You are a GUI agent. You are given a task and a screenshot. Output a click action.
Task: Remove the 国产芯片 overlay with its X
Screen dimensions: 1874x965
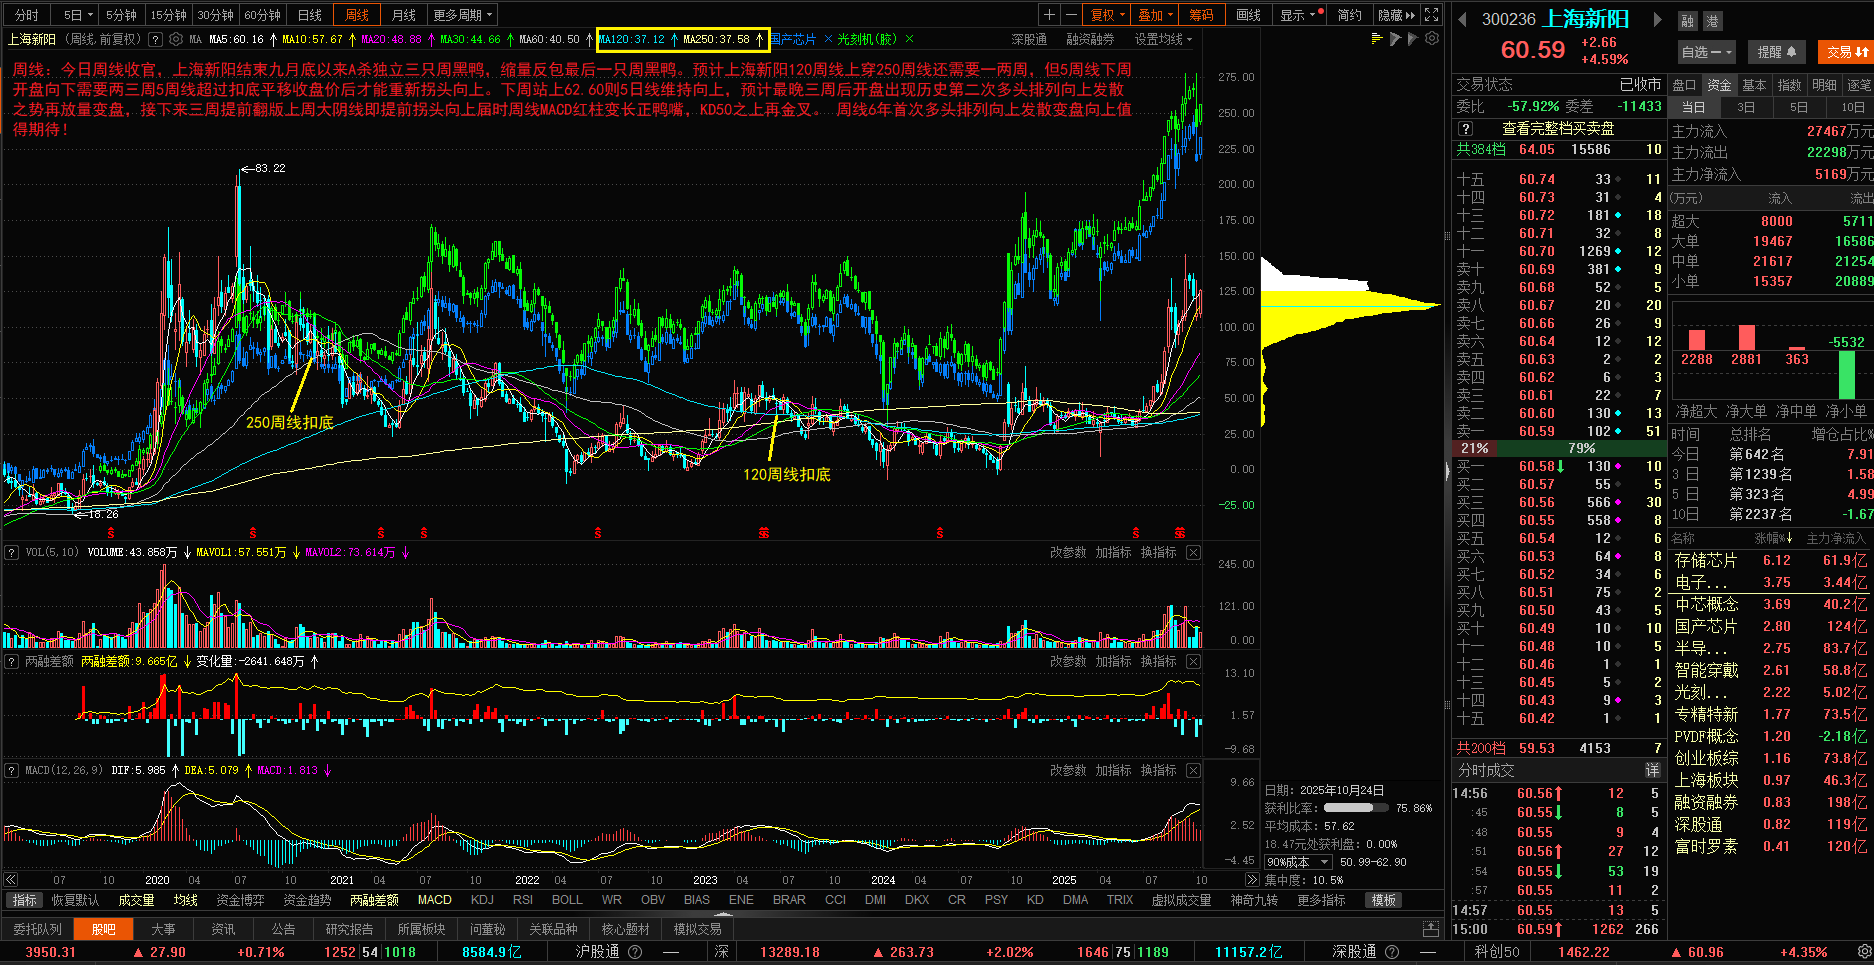(828, 40)
